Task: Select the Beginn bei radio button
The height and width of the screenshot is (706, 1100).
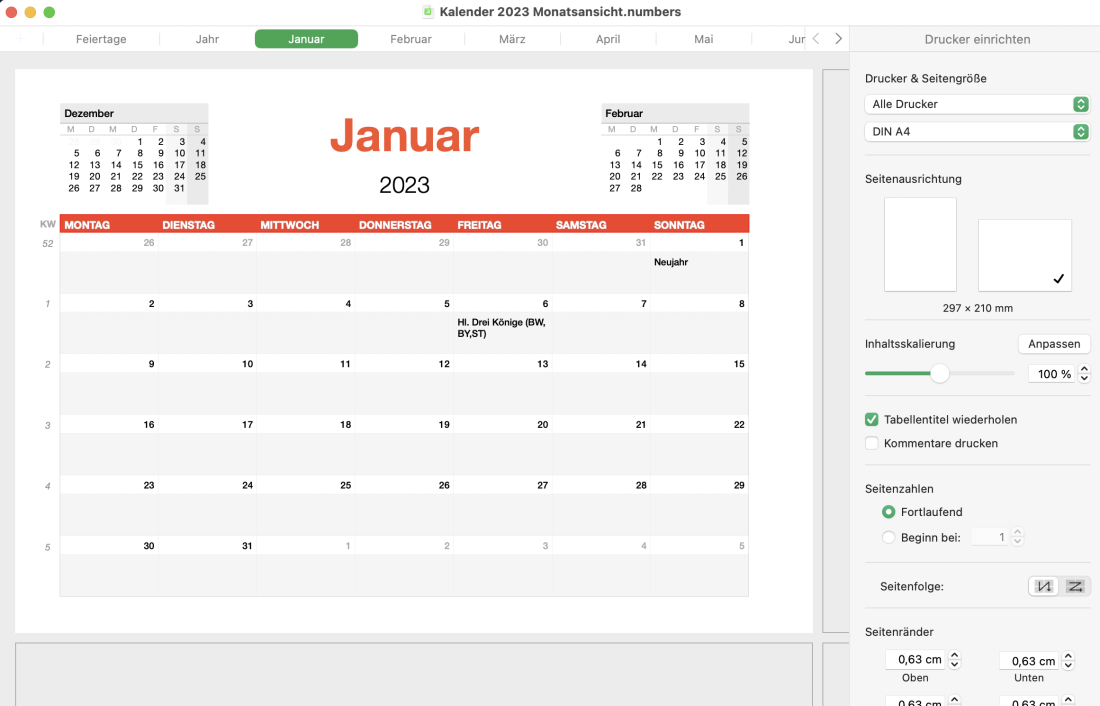Action: [x=888, y=536]
